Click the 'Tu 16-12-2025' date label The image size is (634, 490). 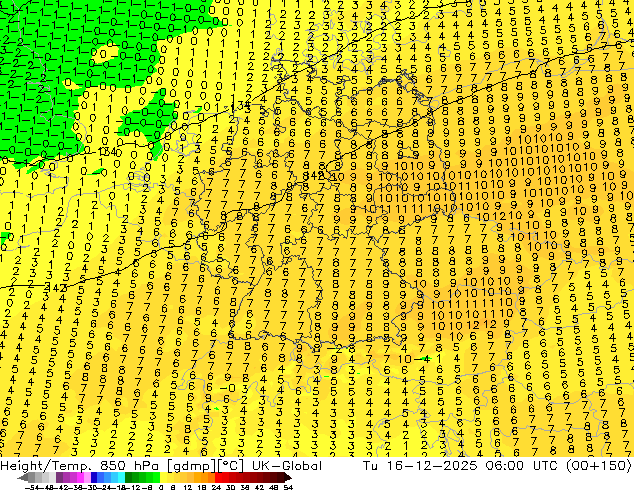[420, 465]
